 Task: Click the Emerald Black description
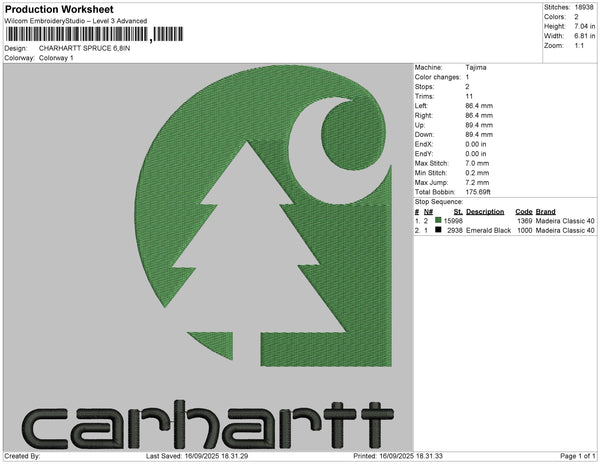click(x=489, y=230)
